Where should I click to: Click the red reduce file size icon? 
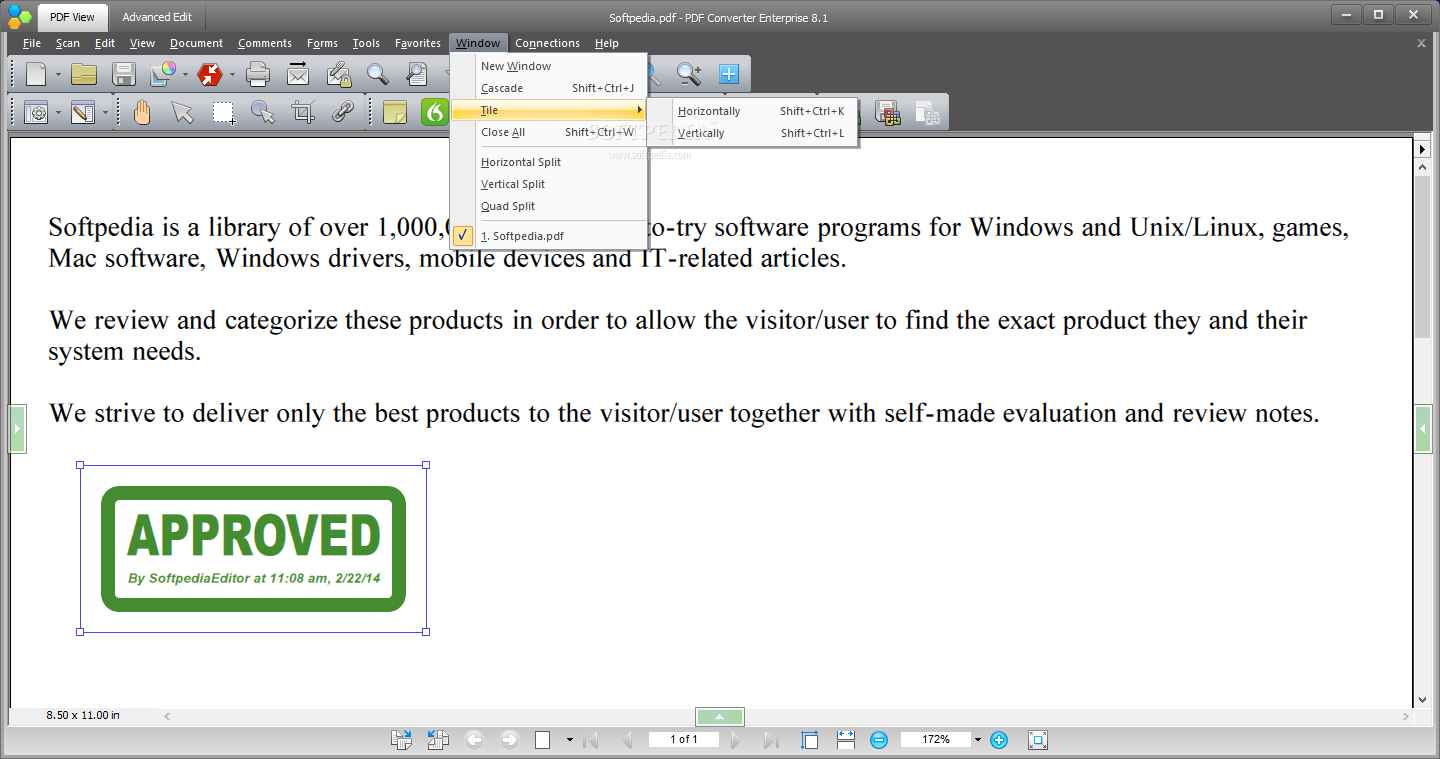[210, 74]
